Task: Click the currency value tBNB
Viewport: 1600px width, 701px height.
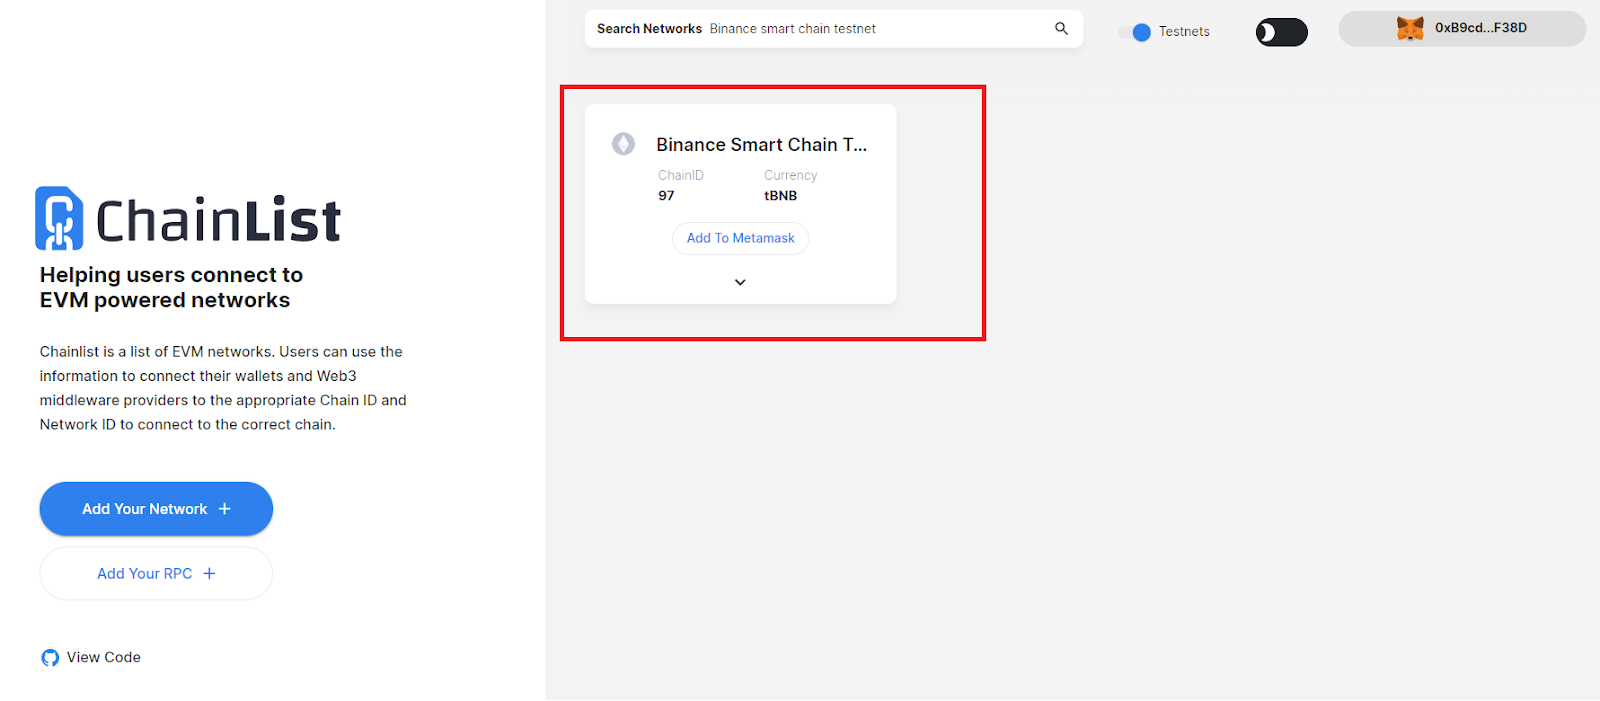Action: pos(781,196)
